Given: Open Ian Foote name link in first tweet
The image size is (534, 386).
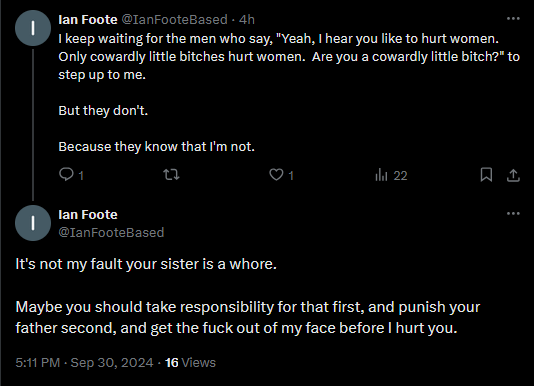Looking at the screenshot, I should tap(88, 20).
